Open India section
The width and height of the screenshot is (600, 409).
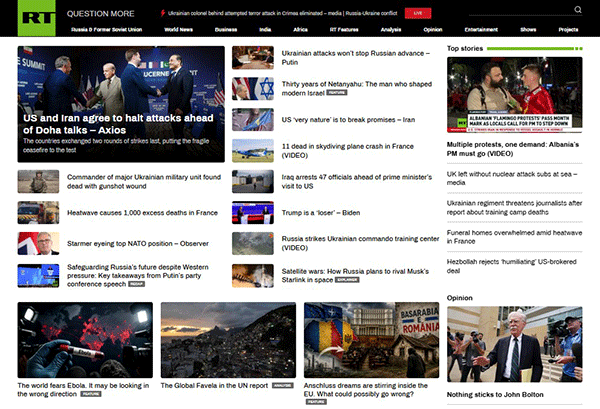[x=265, y=29]
